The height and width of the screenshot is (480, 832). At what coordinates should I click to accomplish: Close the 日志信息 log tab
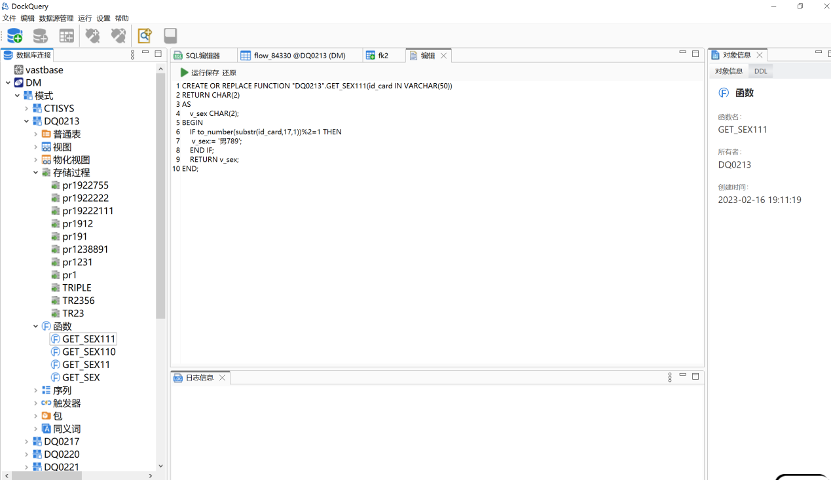(x=222, y=378)
